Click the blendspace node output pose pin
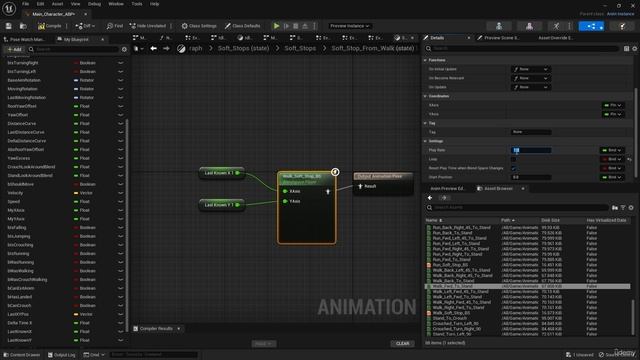This screenshot has width=640, height=360. pos(328,191)
